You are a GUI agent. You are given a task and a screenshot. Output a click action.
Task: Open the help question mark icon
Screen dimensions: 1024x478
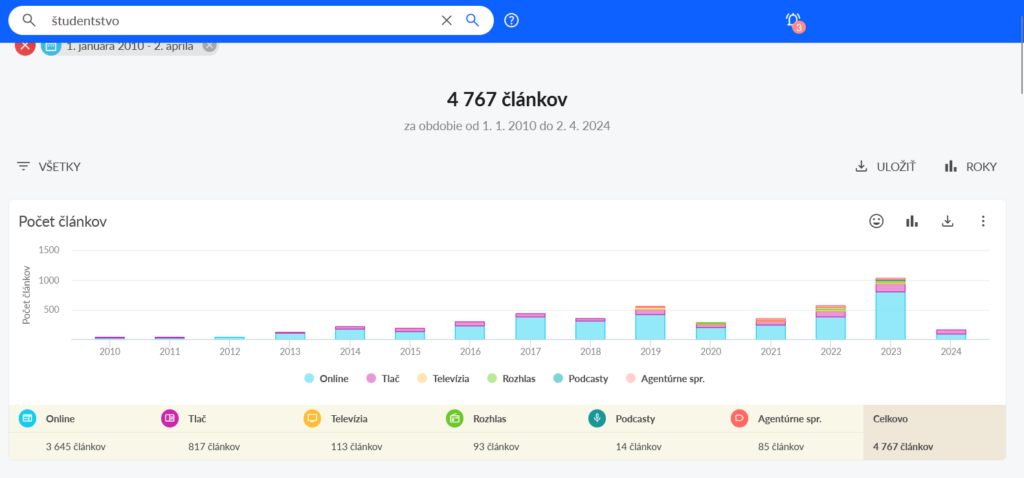click(512, 20)
